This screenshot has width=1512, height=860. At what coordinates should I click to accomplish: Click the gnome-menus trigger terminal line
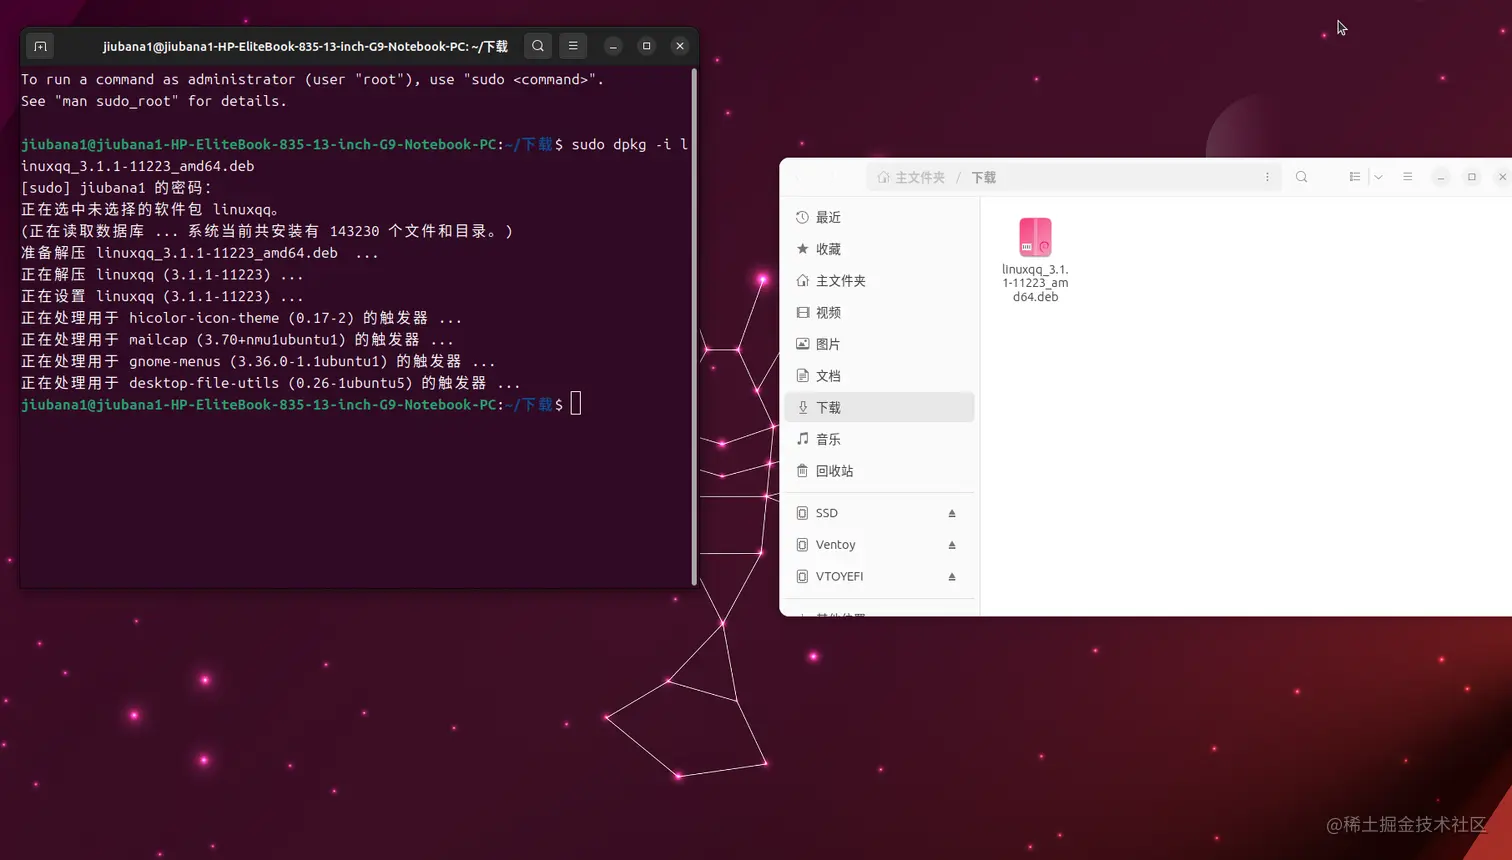coord(258,362)
